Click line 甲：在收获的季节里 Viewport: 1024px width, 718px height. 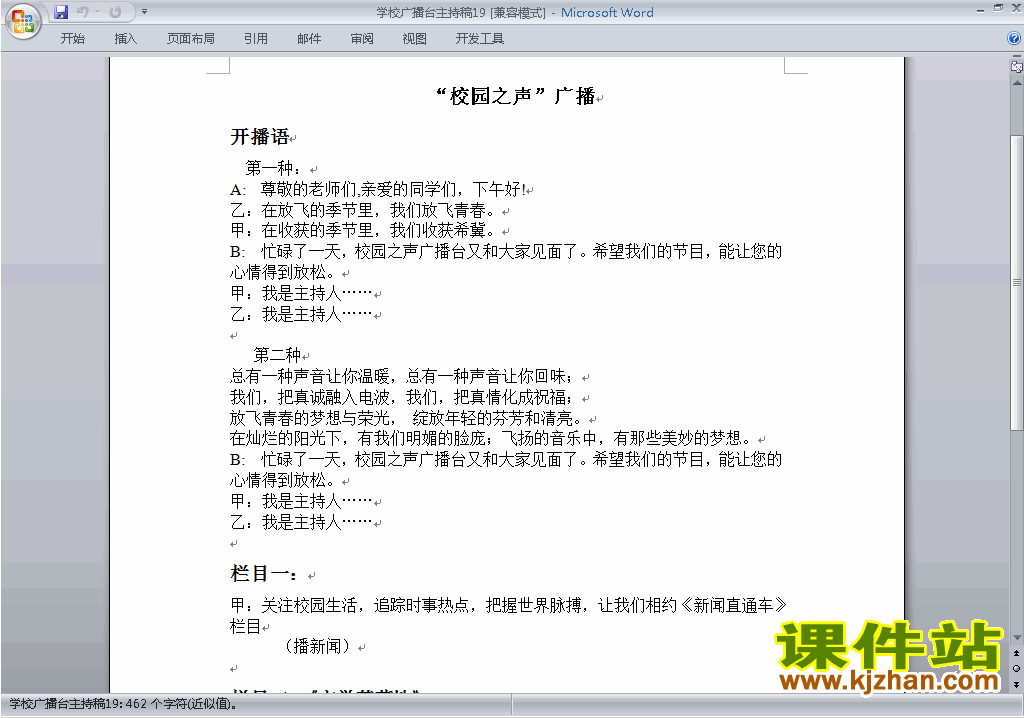[364, 231]
